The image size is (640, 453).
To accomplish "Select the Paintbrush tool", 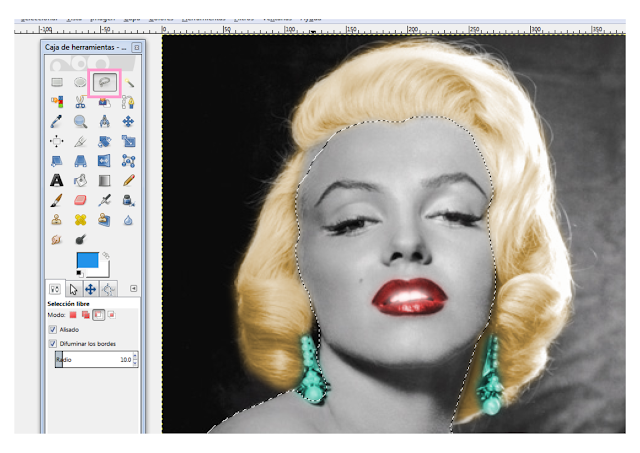I will pos(57,200).
